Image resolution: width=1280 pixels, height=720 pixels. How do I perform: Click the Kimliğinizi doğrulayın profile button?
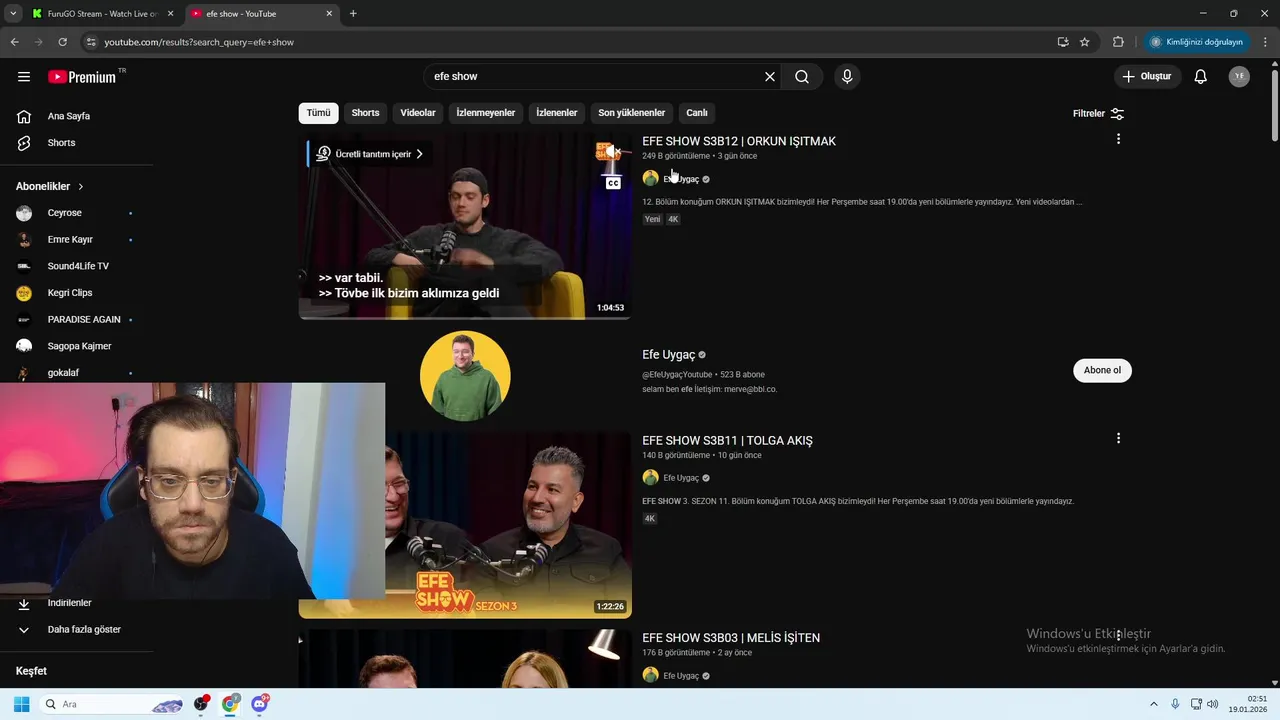tap(1196, 42)
